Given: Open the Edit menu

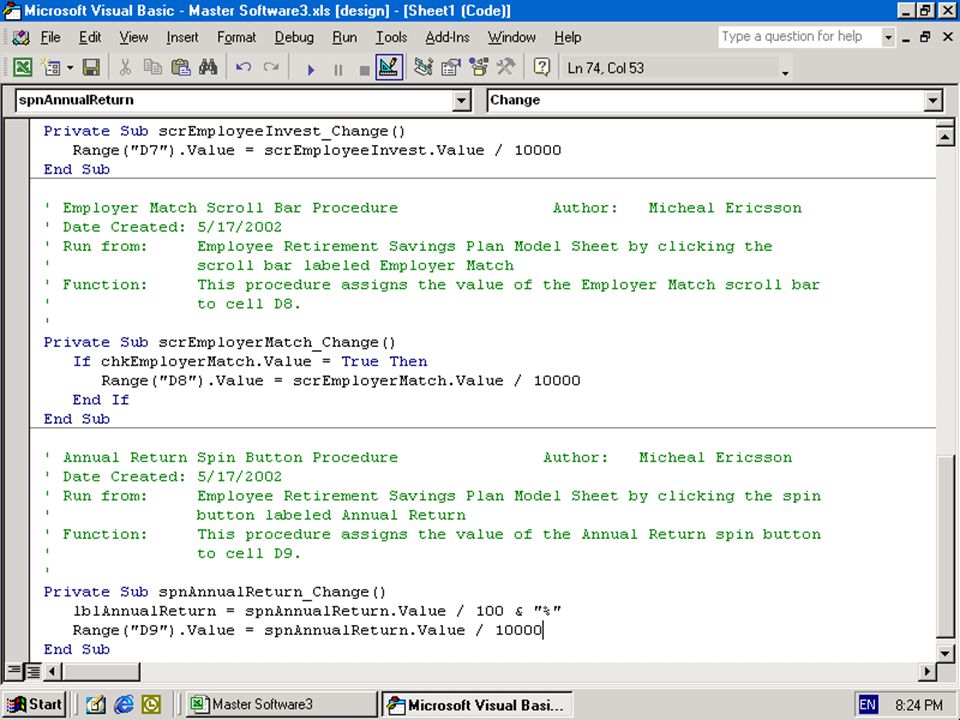Looking at the screenshot, I should click(x=90, y=37).
